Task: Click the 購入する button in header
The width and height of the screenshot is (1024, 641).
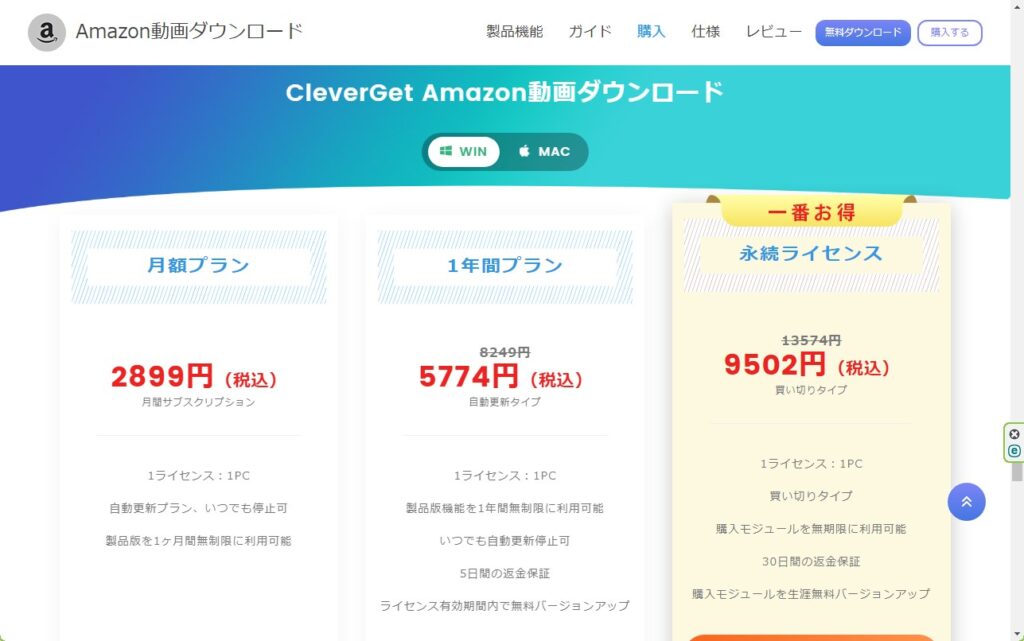Action: (x=949, y=33)
